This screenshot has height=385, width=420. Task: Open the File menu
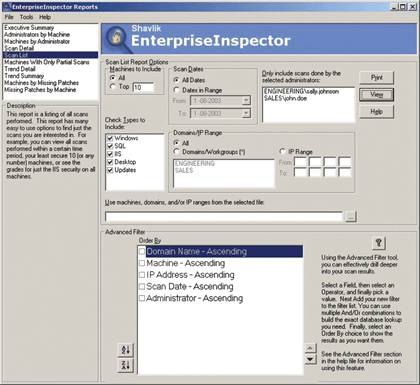point(9,17)
